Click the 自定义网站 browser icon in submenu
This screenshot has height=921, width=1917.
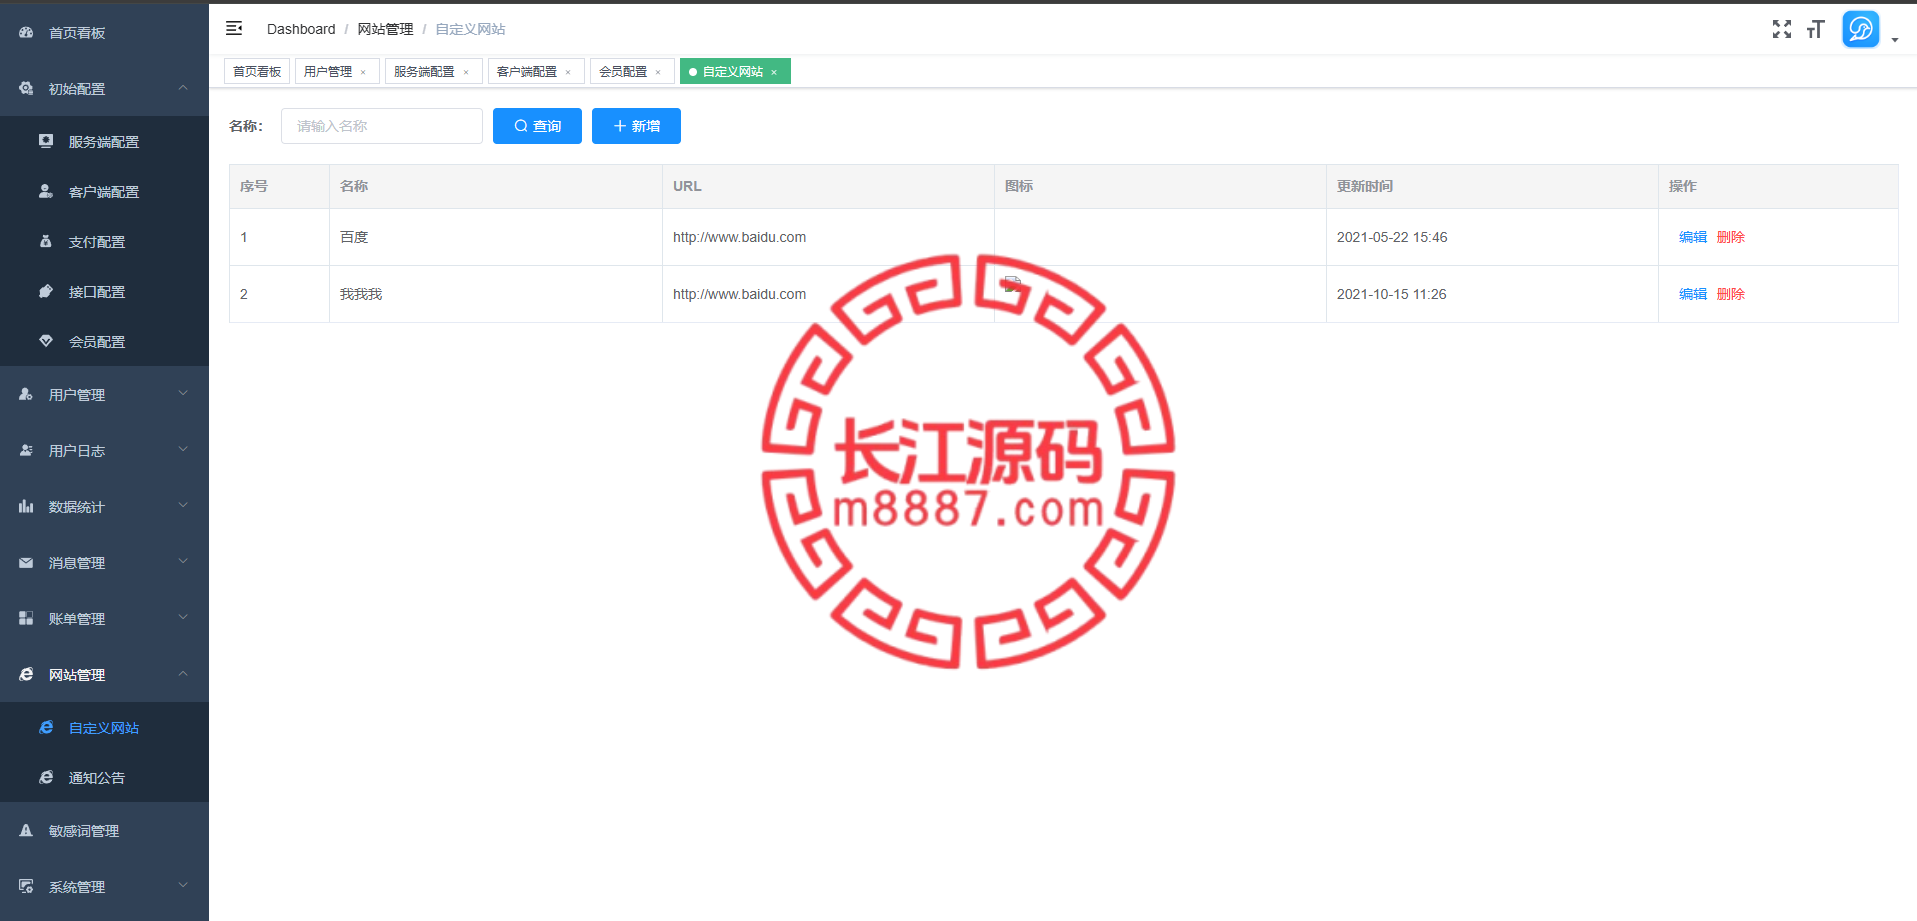point(46,727)
